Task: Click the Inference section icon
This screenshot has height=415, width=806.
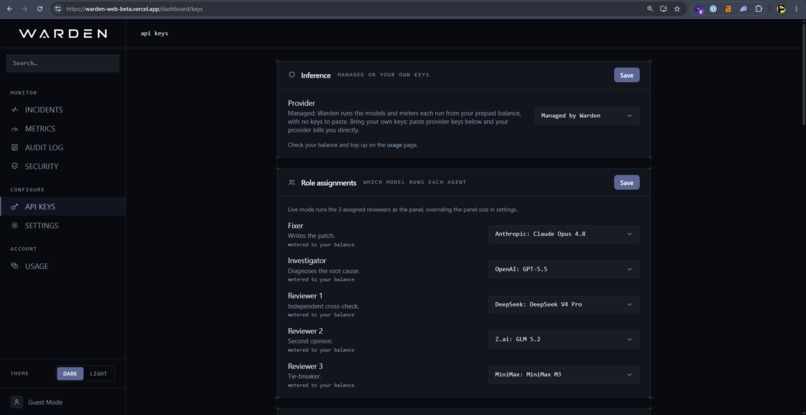Action: [291, 75]
